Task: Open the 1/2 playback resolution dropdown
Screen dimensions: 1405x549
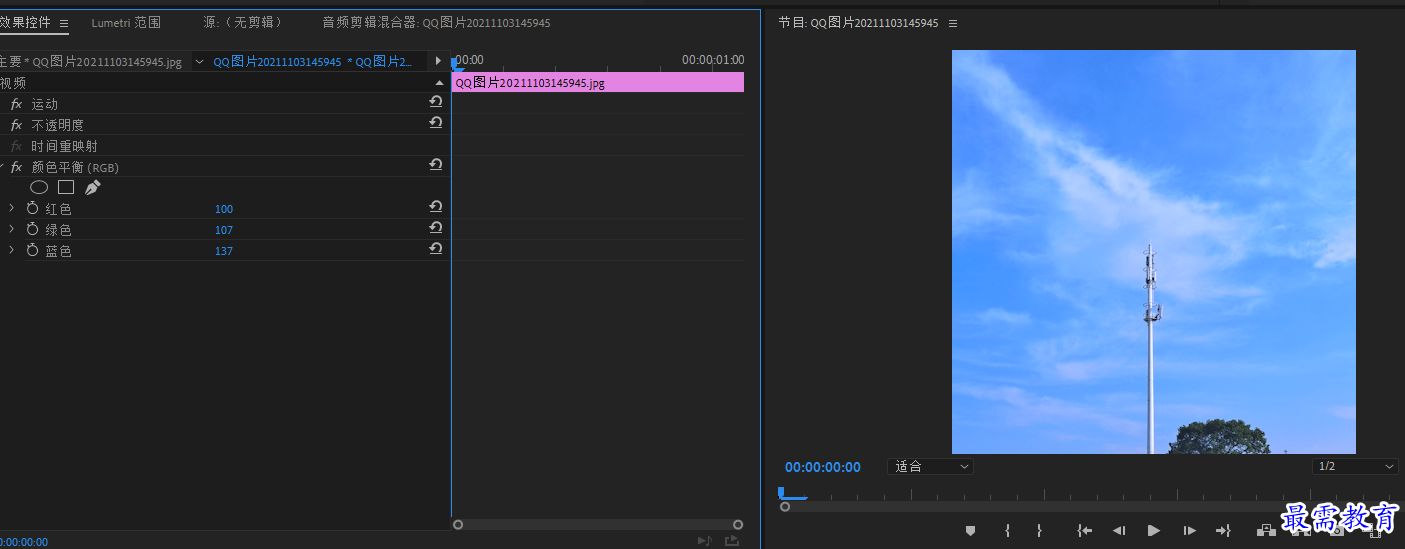Action: 1355,466
